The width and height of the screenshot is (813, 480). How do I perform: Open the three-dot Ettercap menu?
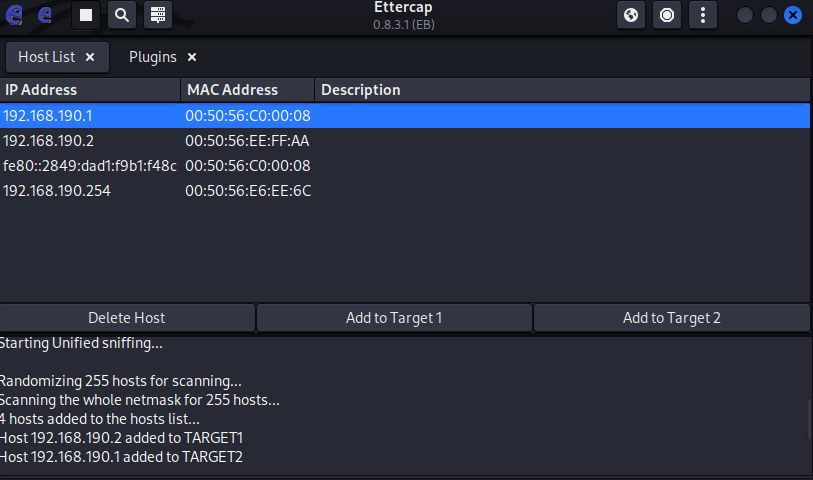[703, 15]
